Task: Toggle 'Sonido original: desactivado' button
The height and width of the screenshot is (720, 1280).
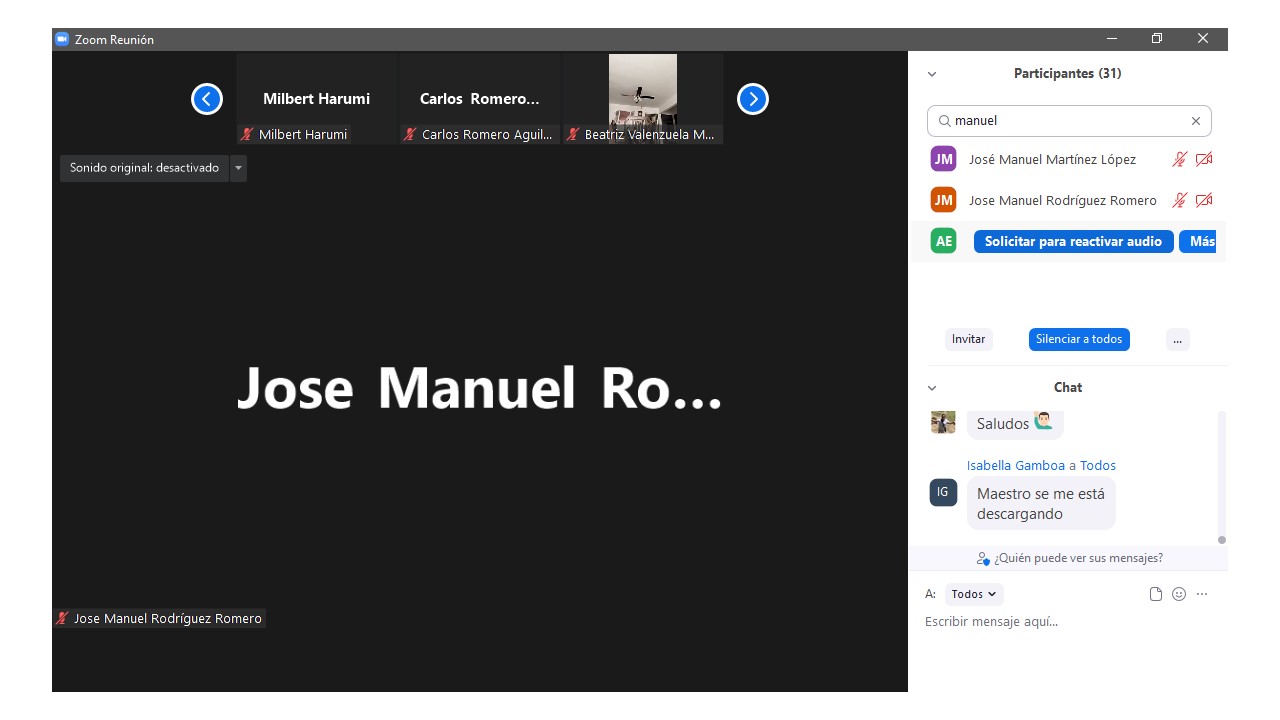Action: (x=144, y=168)
